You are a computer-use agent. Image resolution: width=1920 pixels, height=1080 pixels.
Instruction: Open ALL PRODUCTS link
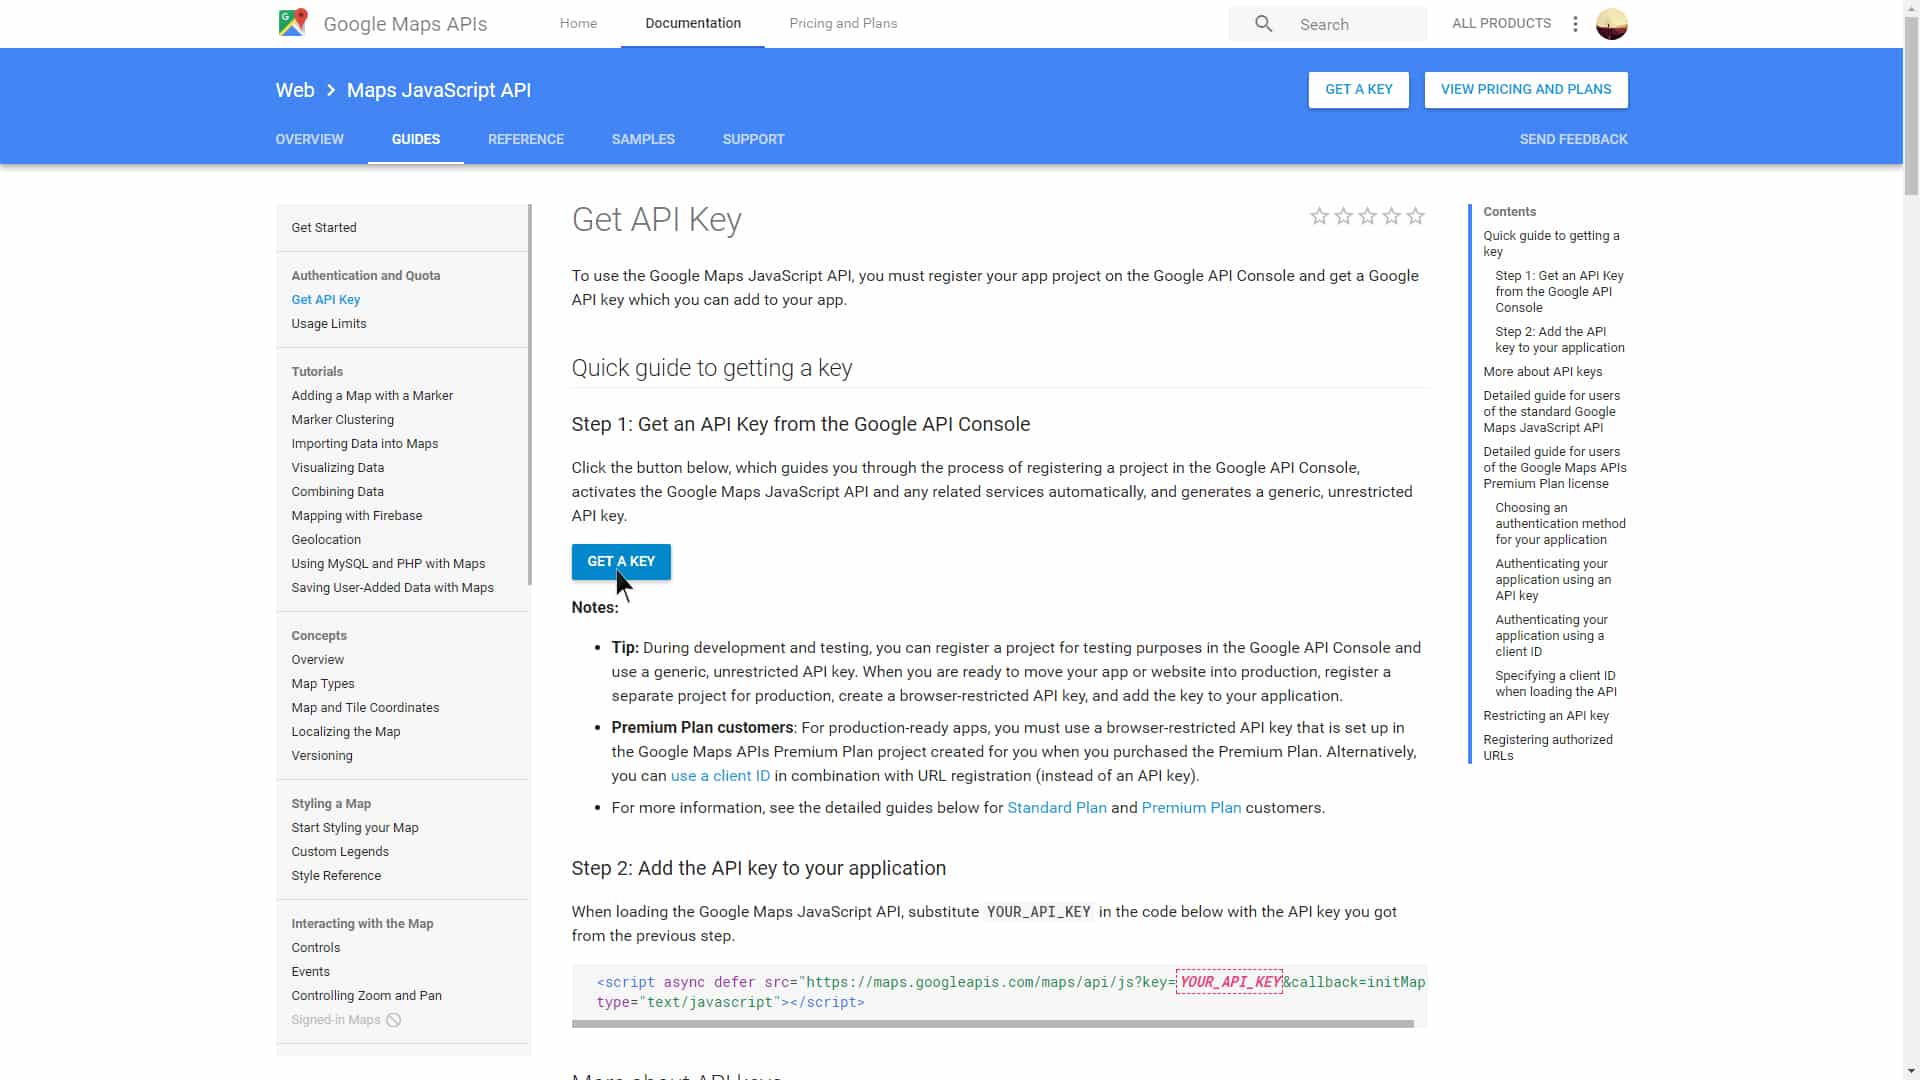1501,23
